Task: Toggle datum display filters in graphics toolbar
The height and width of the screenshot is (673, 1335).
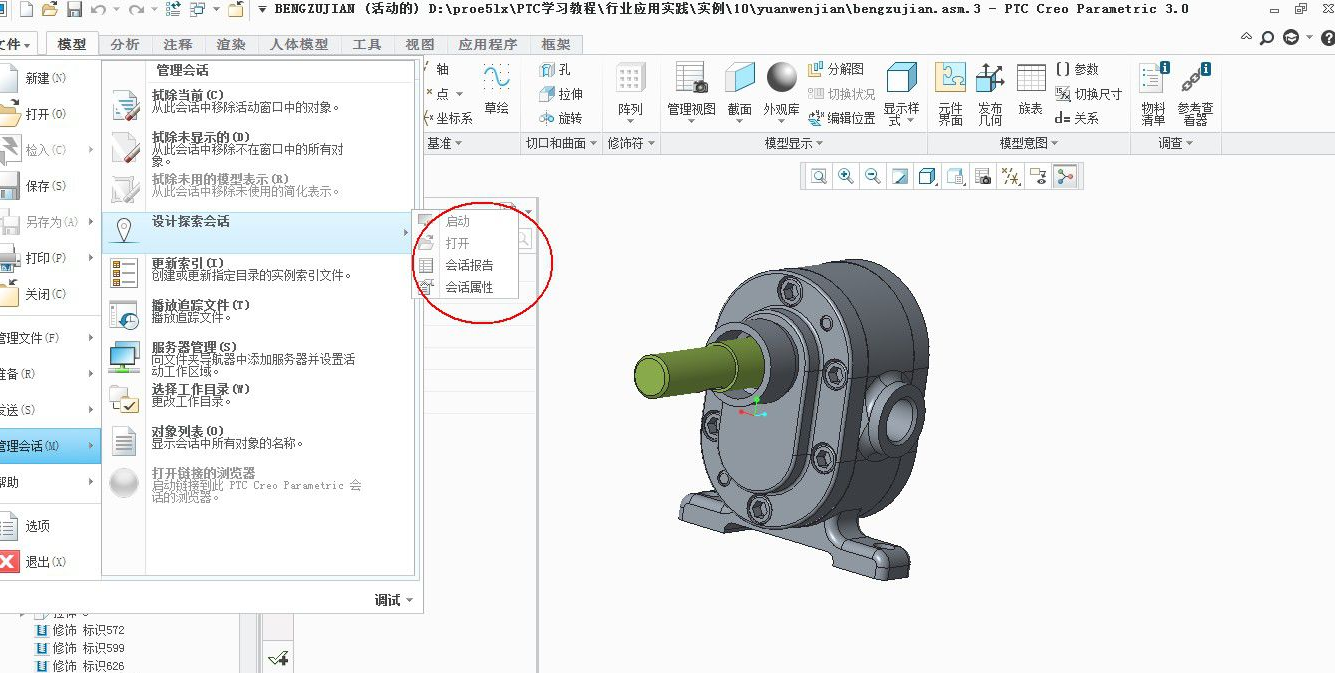Action: [1009, 176]
